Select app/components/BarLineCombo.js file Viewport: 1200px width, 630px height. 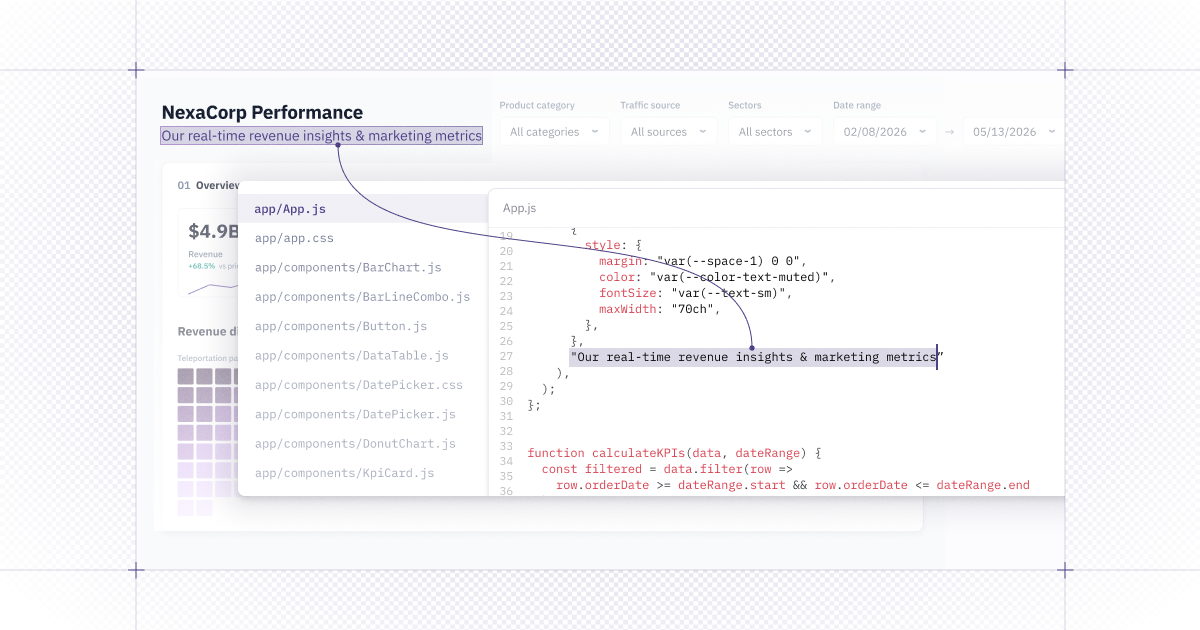(363, 297)
